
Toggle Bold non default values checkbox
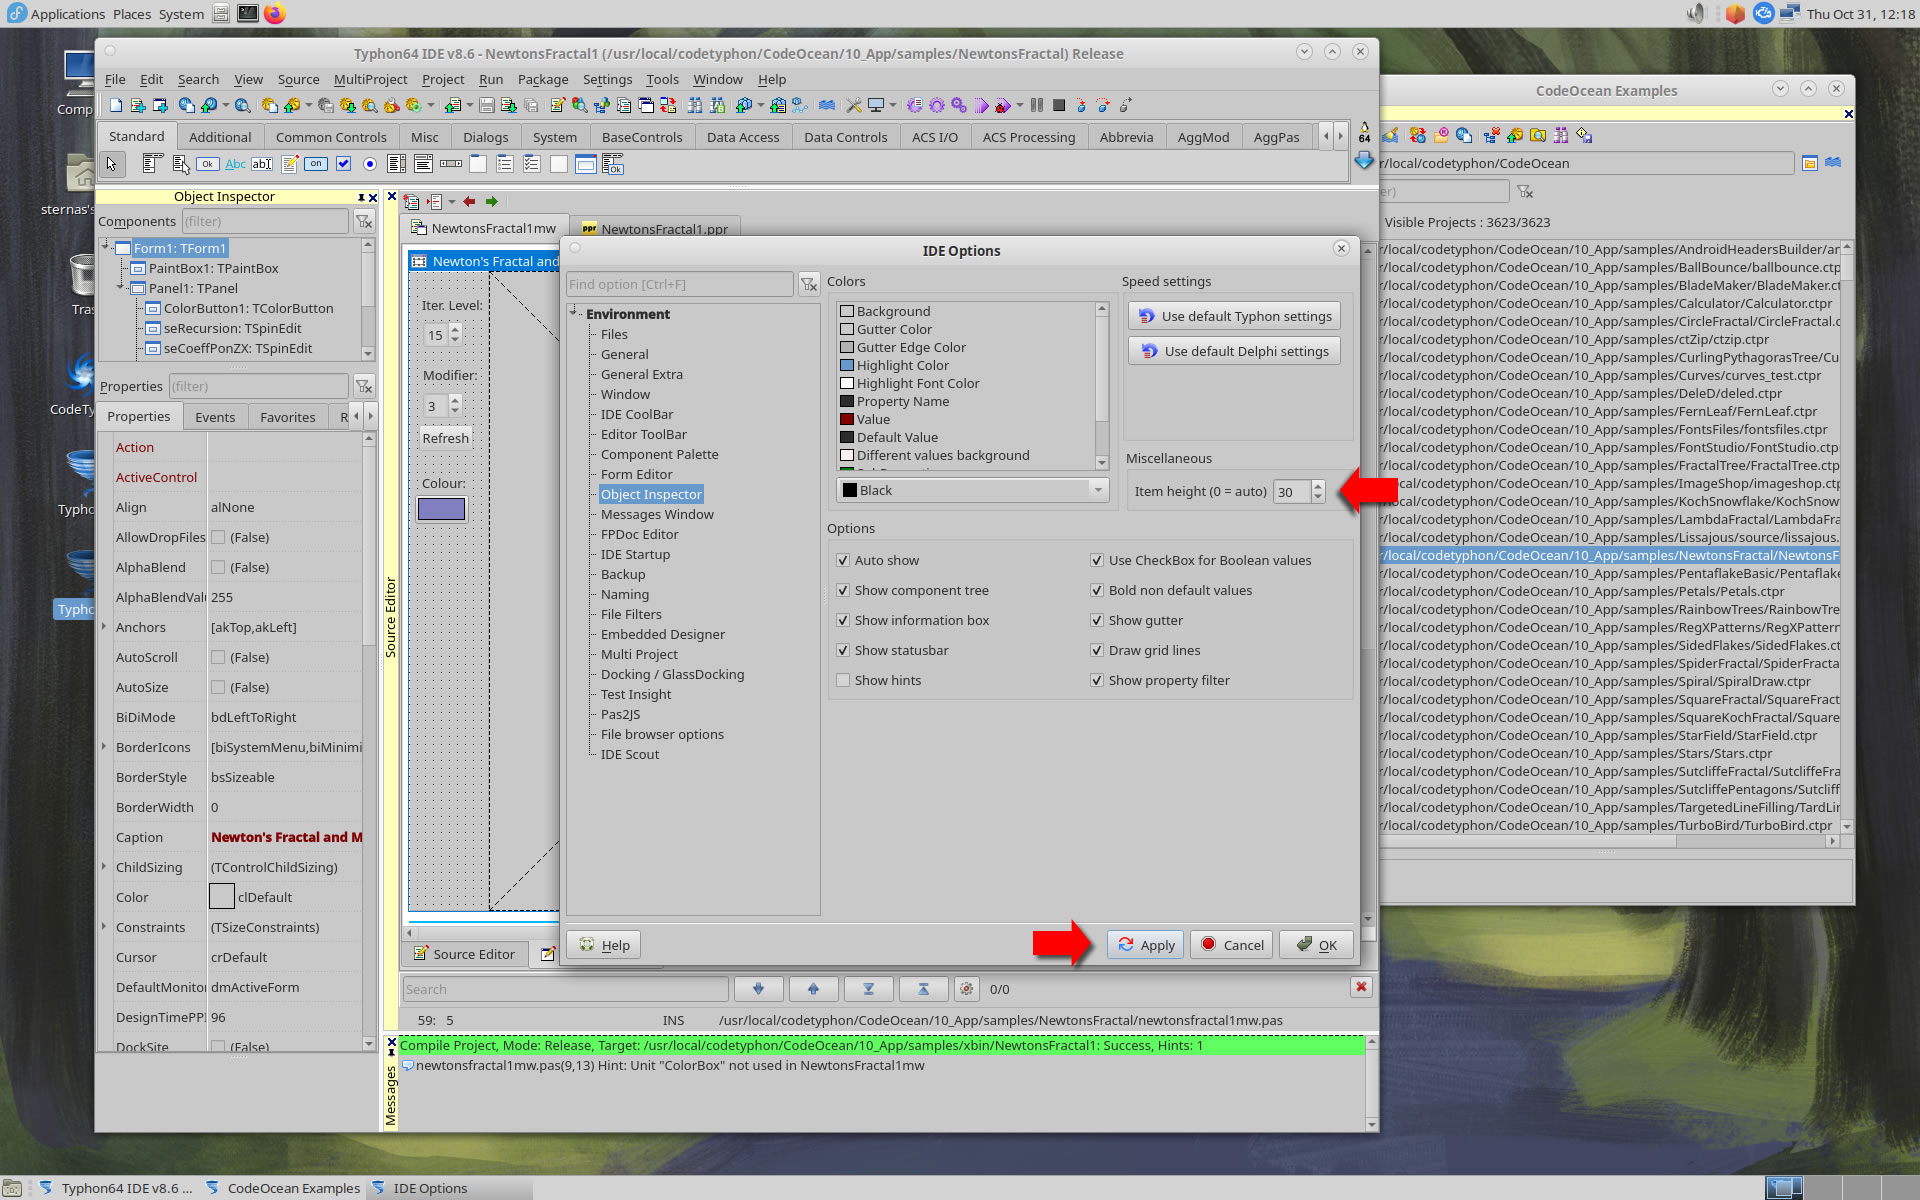[x=1097, y=591]
